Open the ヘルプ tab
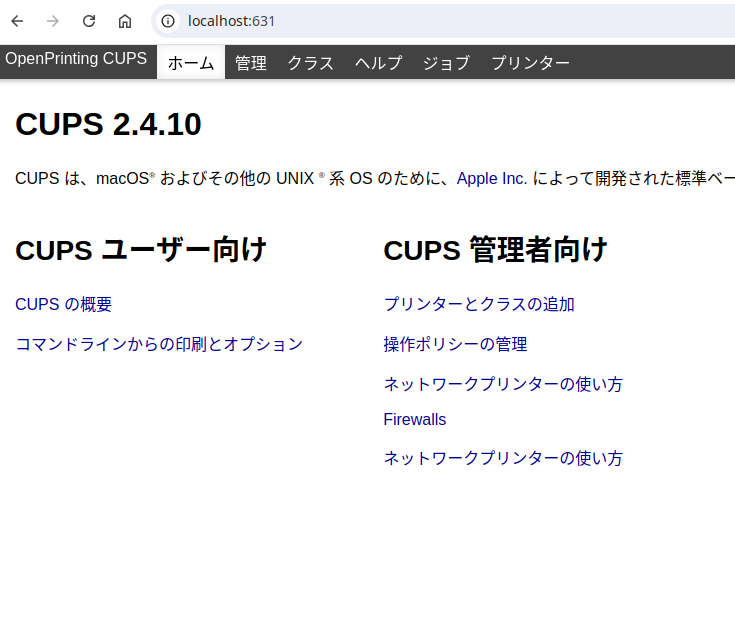The width and height of the screenshot is (735, 625). click(x=378, y=63)
